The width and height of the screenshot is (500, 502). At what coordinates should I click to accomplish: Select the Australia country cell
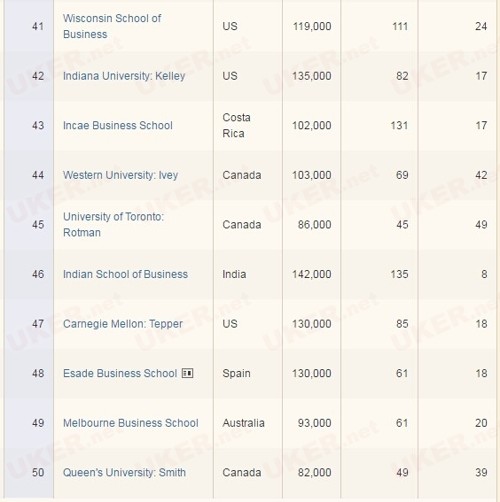(248, 423)
